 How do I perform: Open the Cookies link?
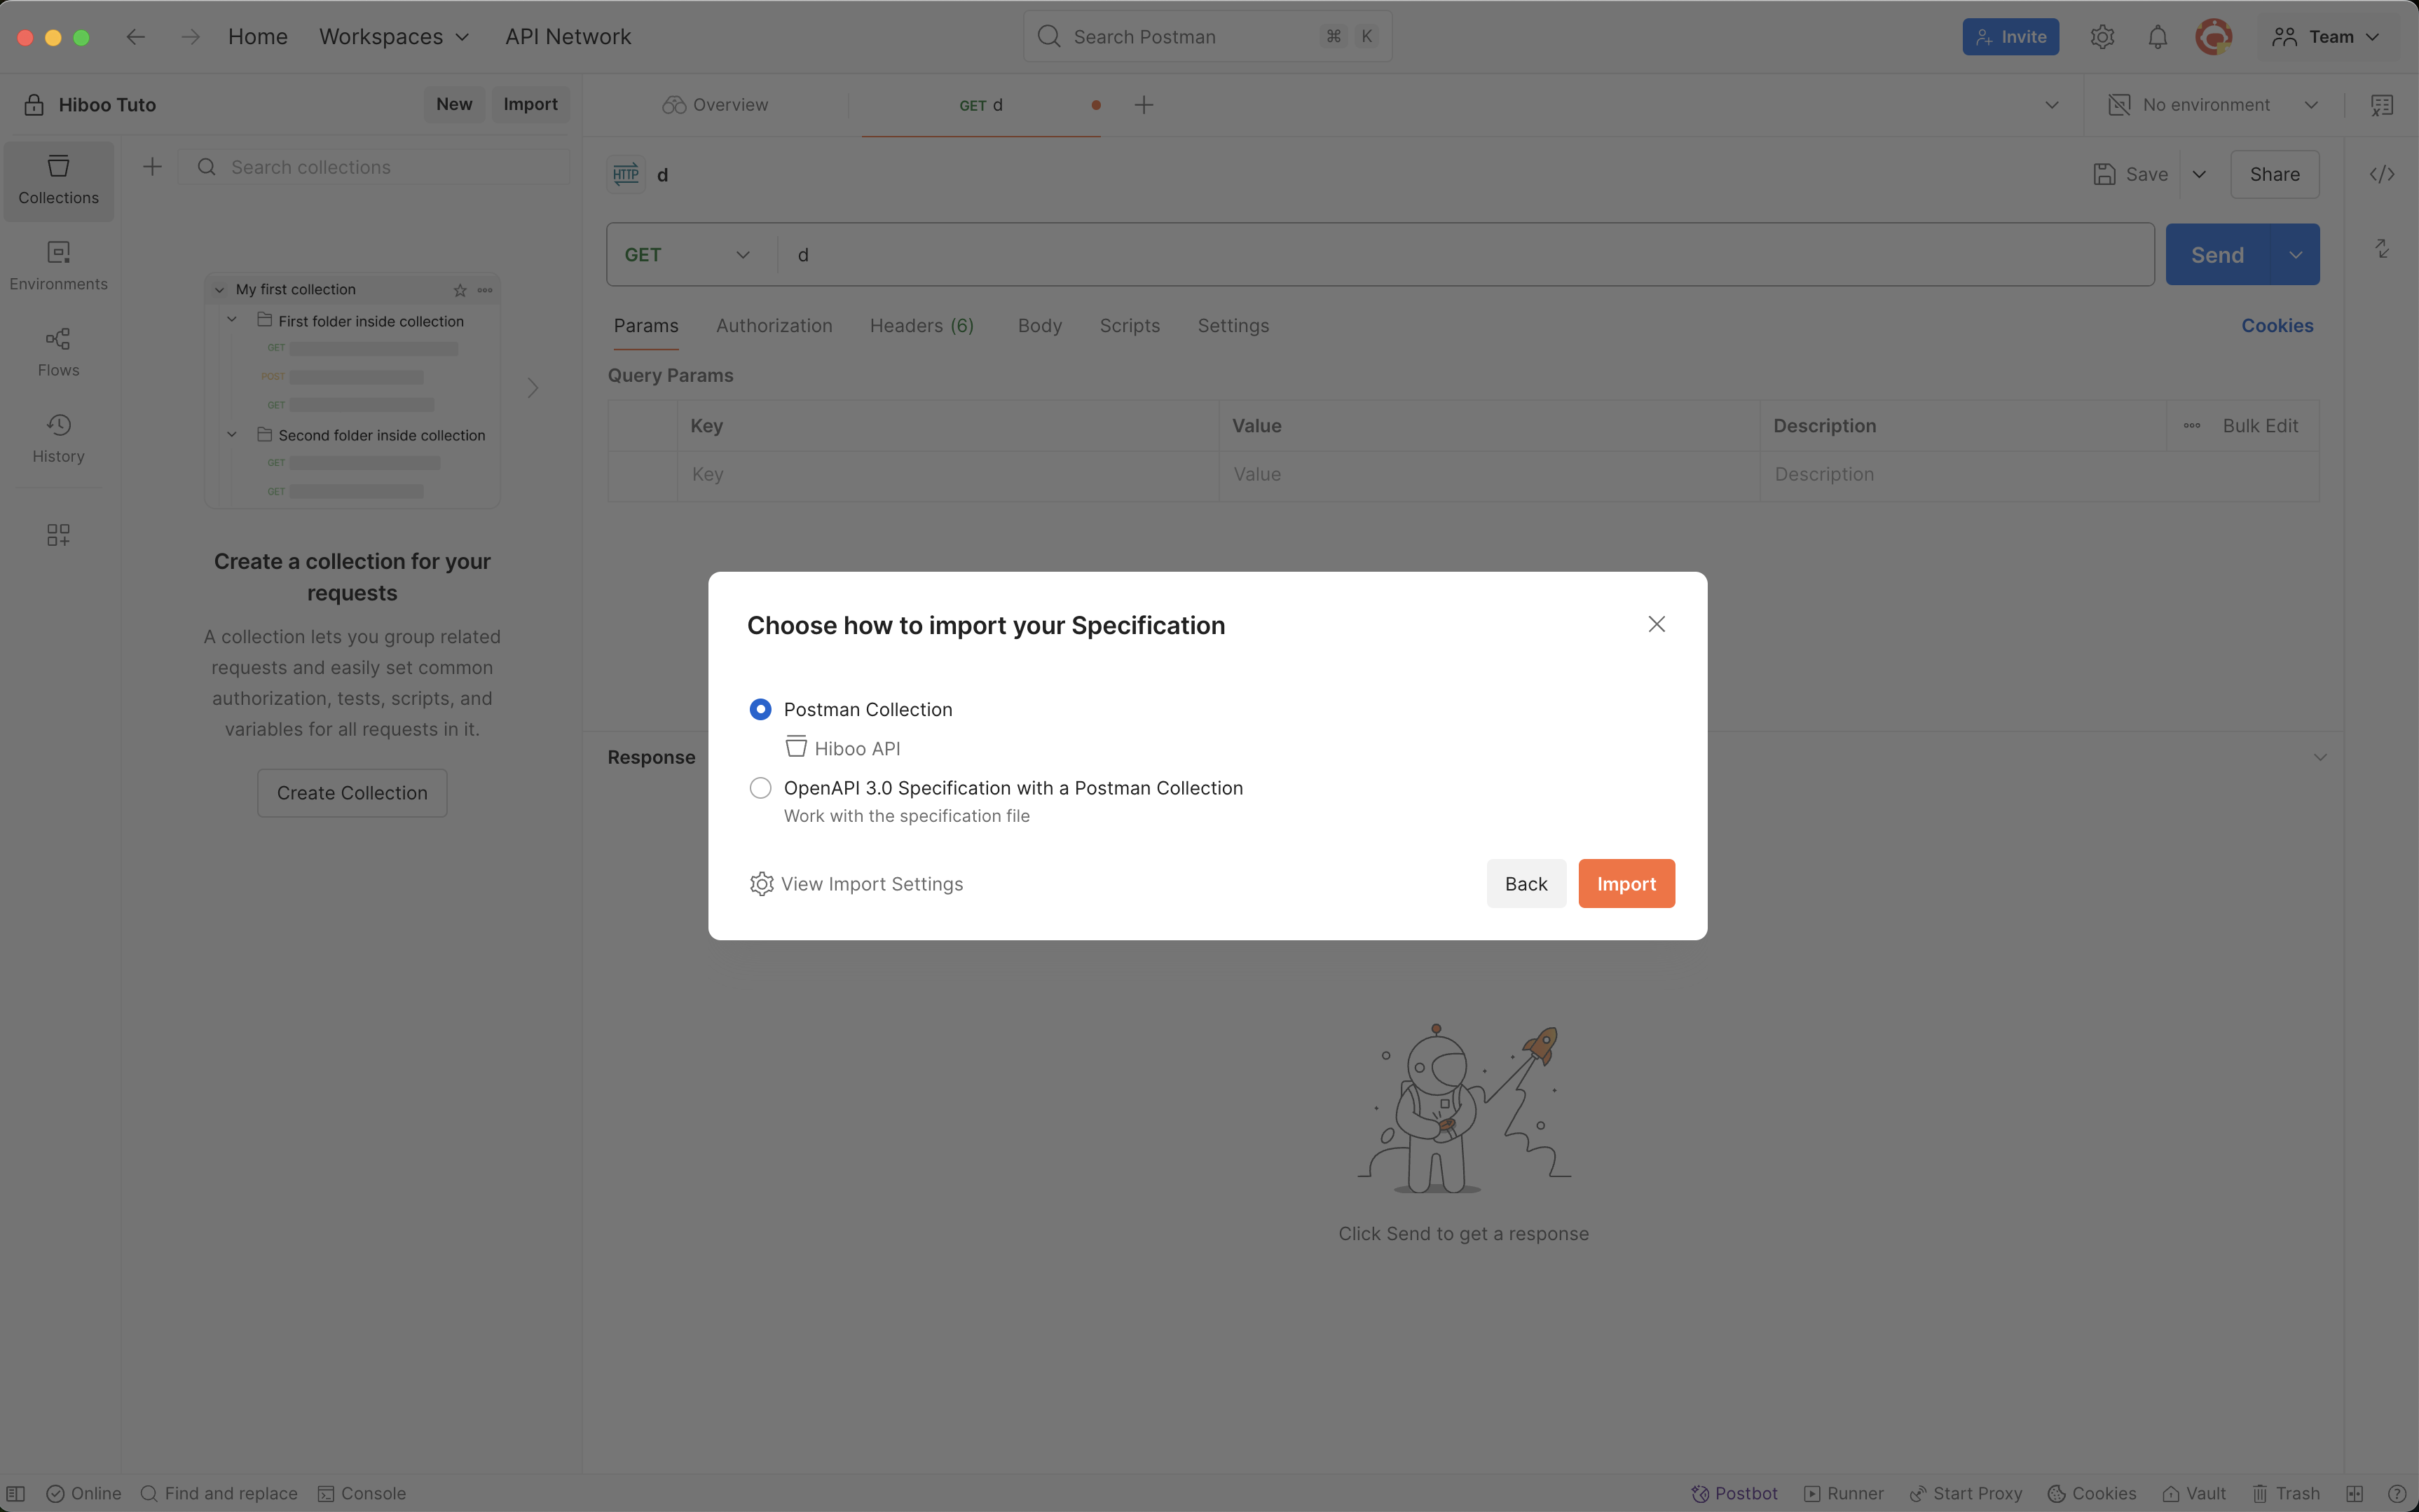pyautogui.click(x=2277, y=326)
